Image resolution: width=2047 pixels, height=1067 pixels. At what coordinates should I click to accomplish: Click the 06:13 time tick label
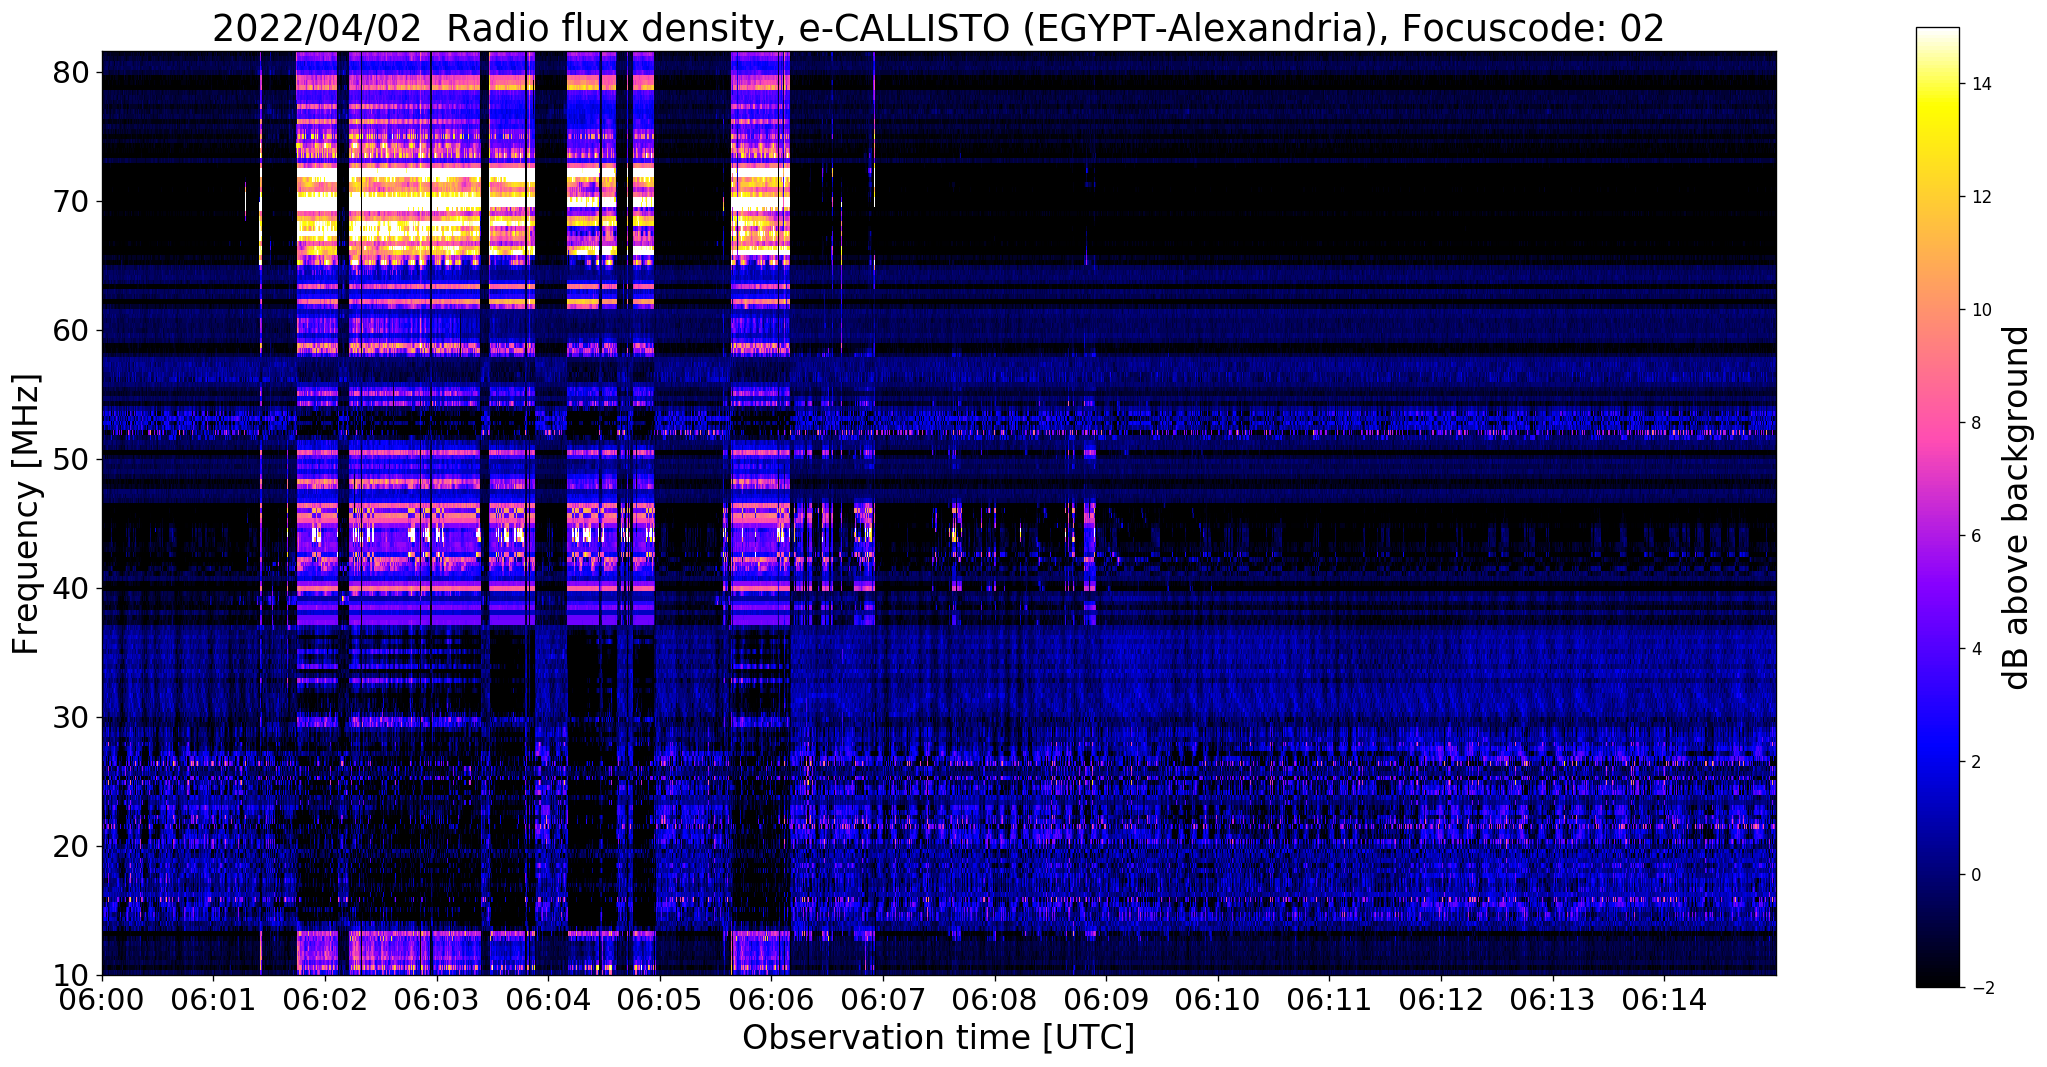[1553, 999]
